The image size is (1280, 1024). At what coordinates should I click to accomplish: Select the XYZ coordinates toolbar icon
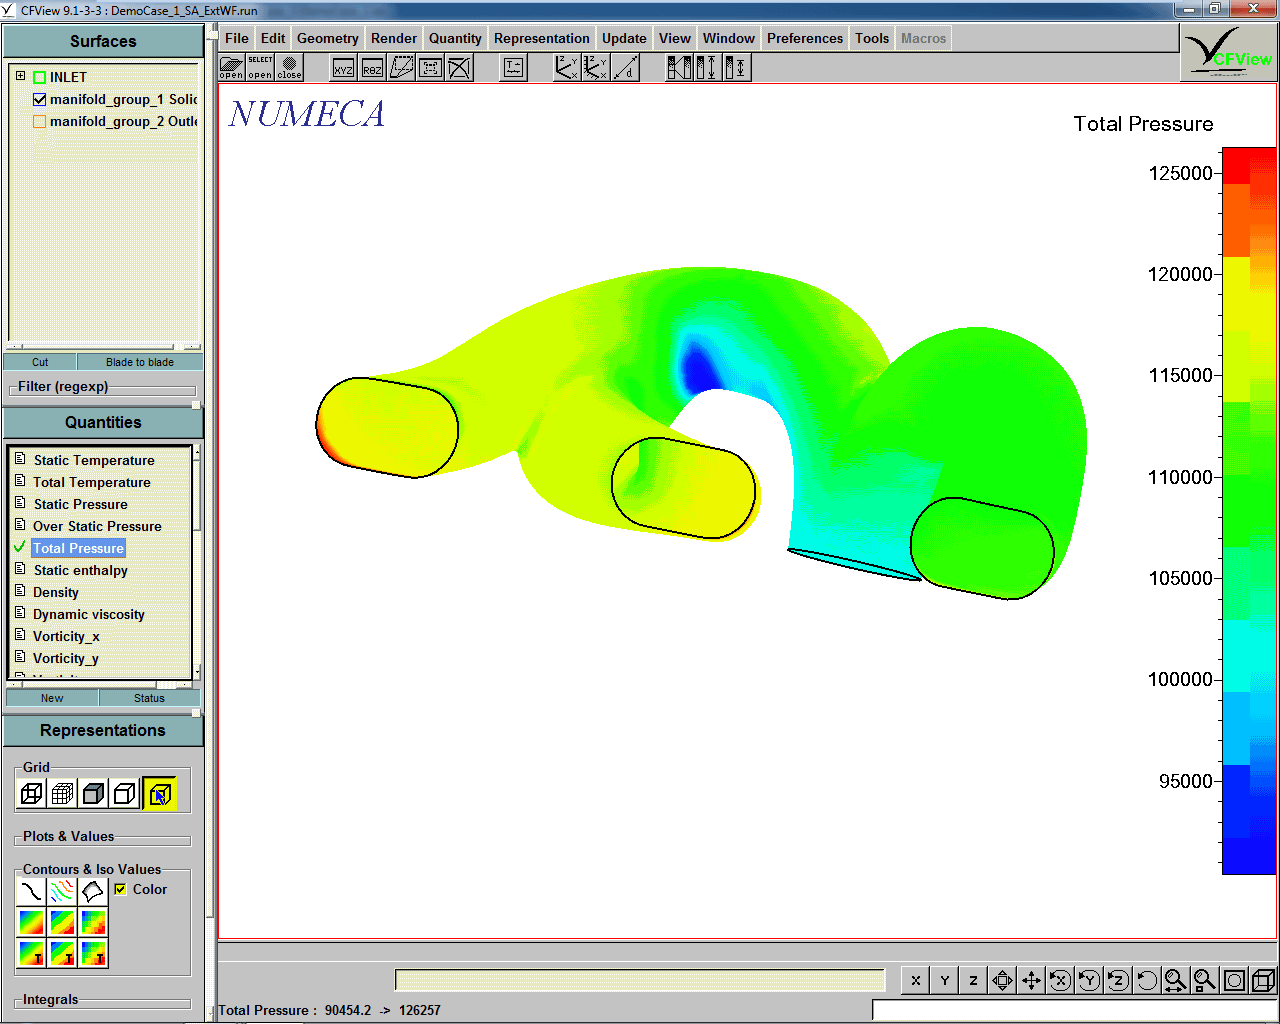click(x=343, y=68)
